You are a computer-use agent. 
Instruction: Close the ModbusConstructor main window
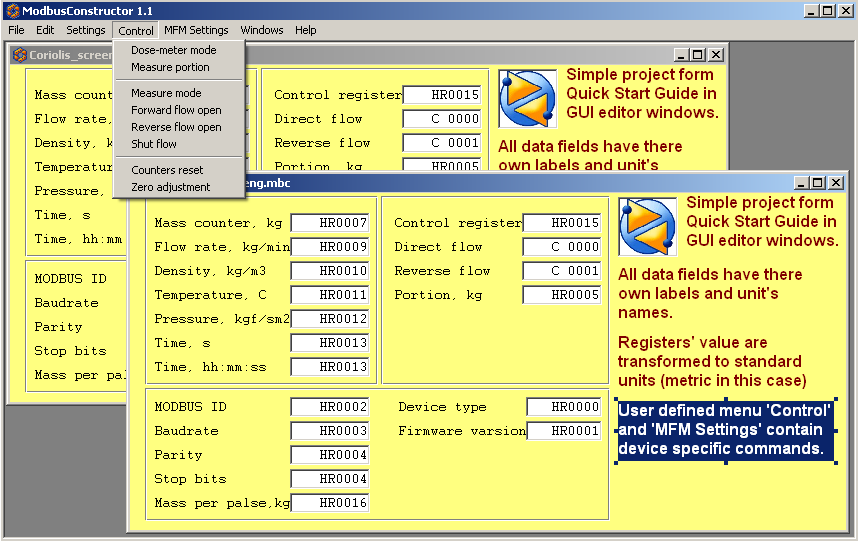coord(845,11)
